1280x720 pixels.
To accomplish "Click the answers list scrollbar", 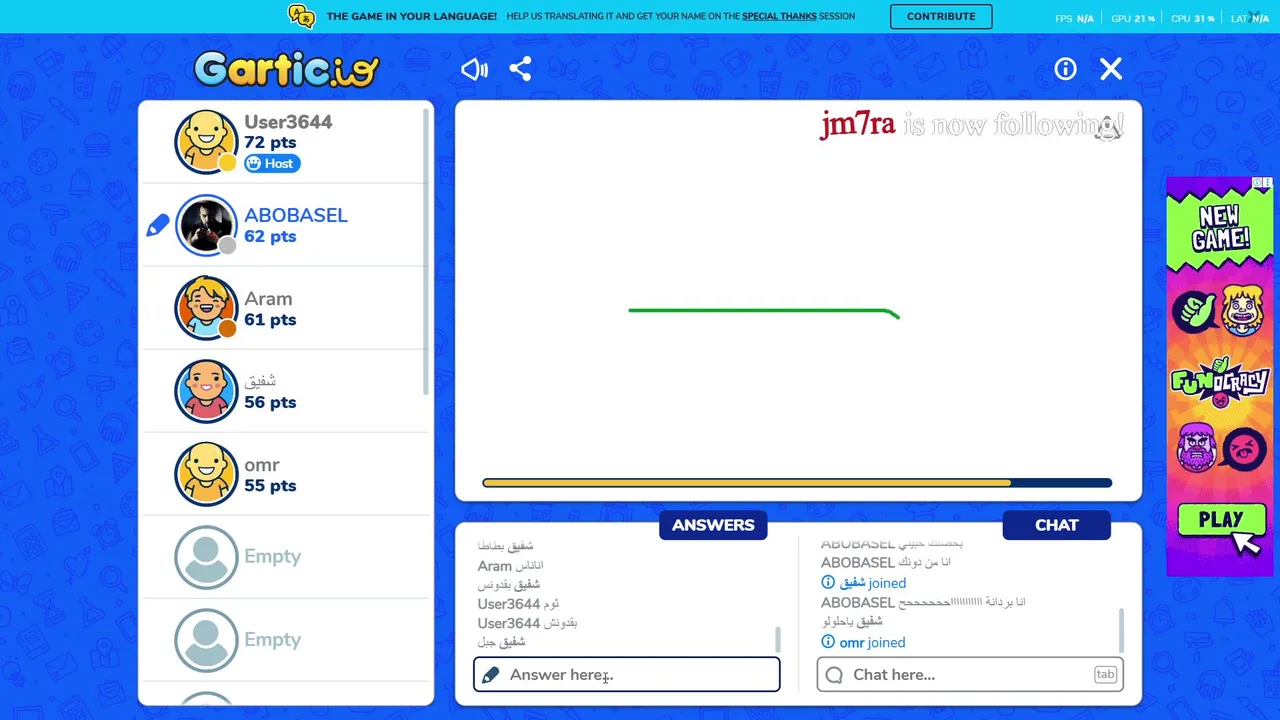I will 778,639.
